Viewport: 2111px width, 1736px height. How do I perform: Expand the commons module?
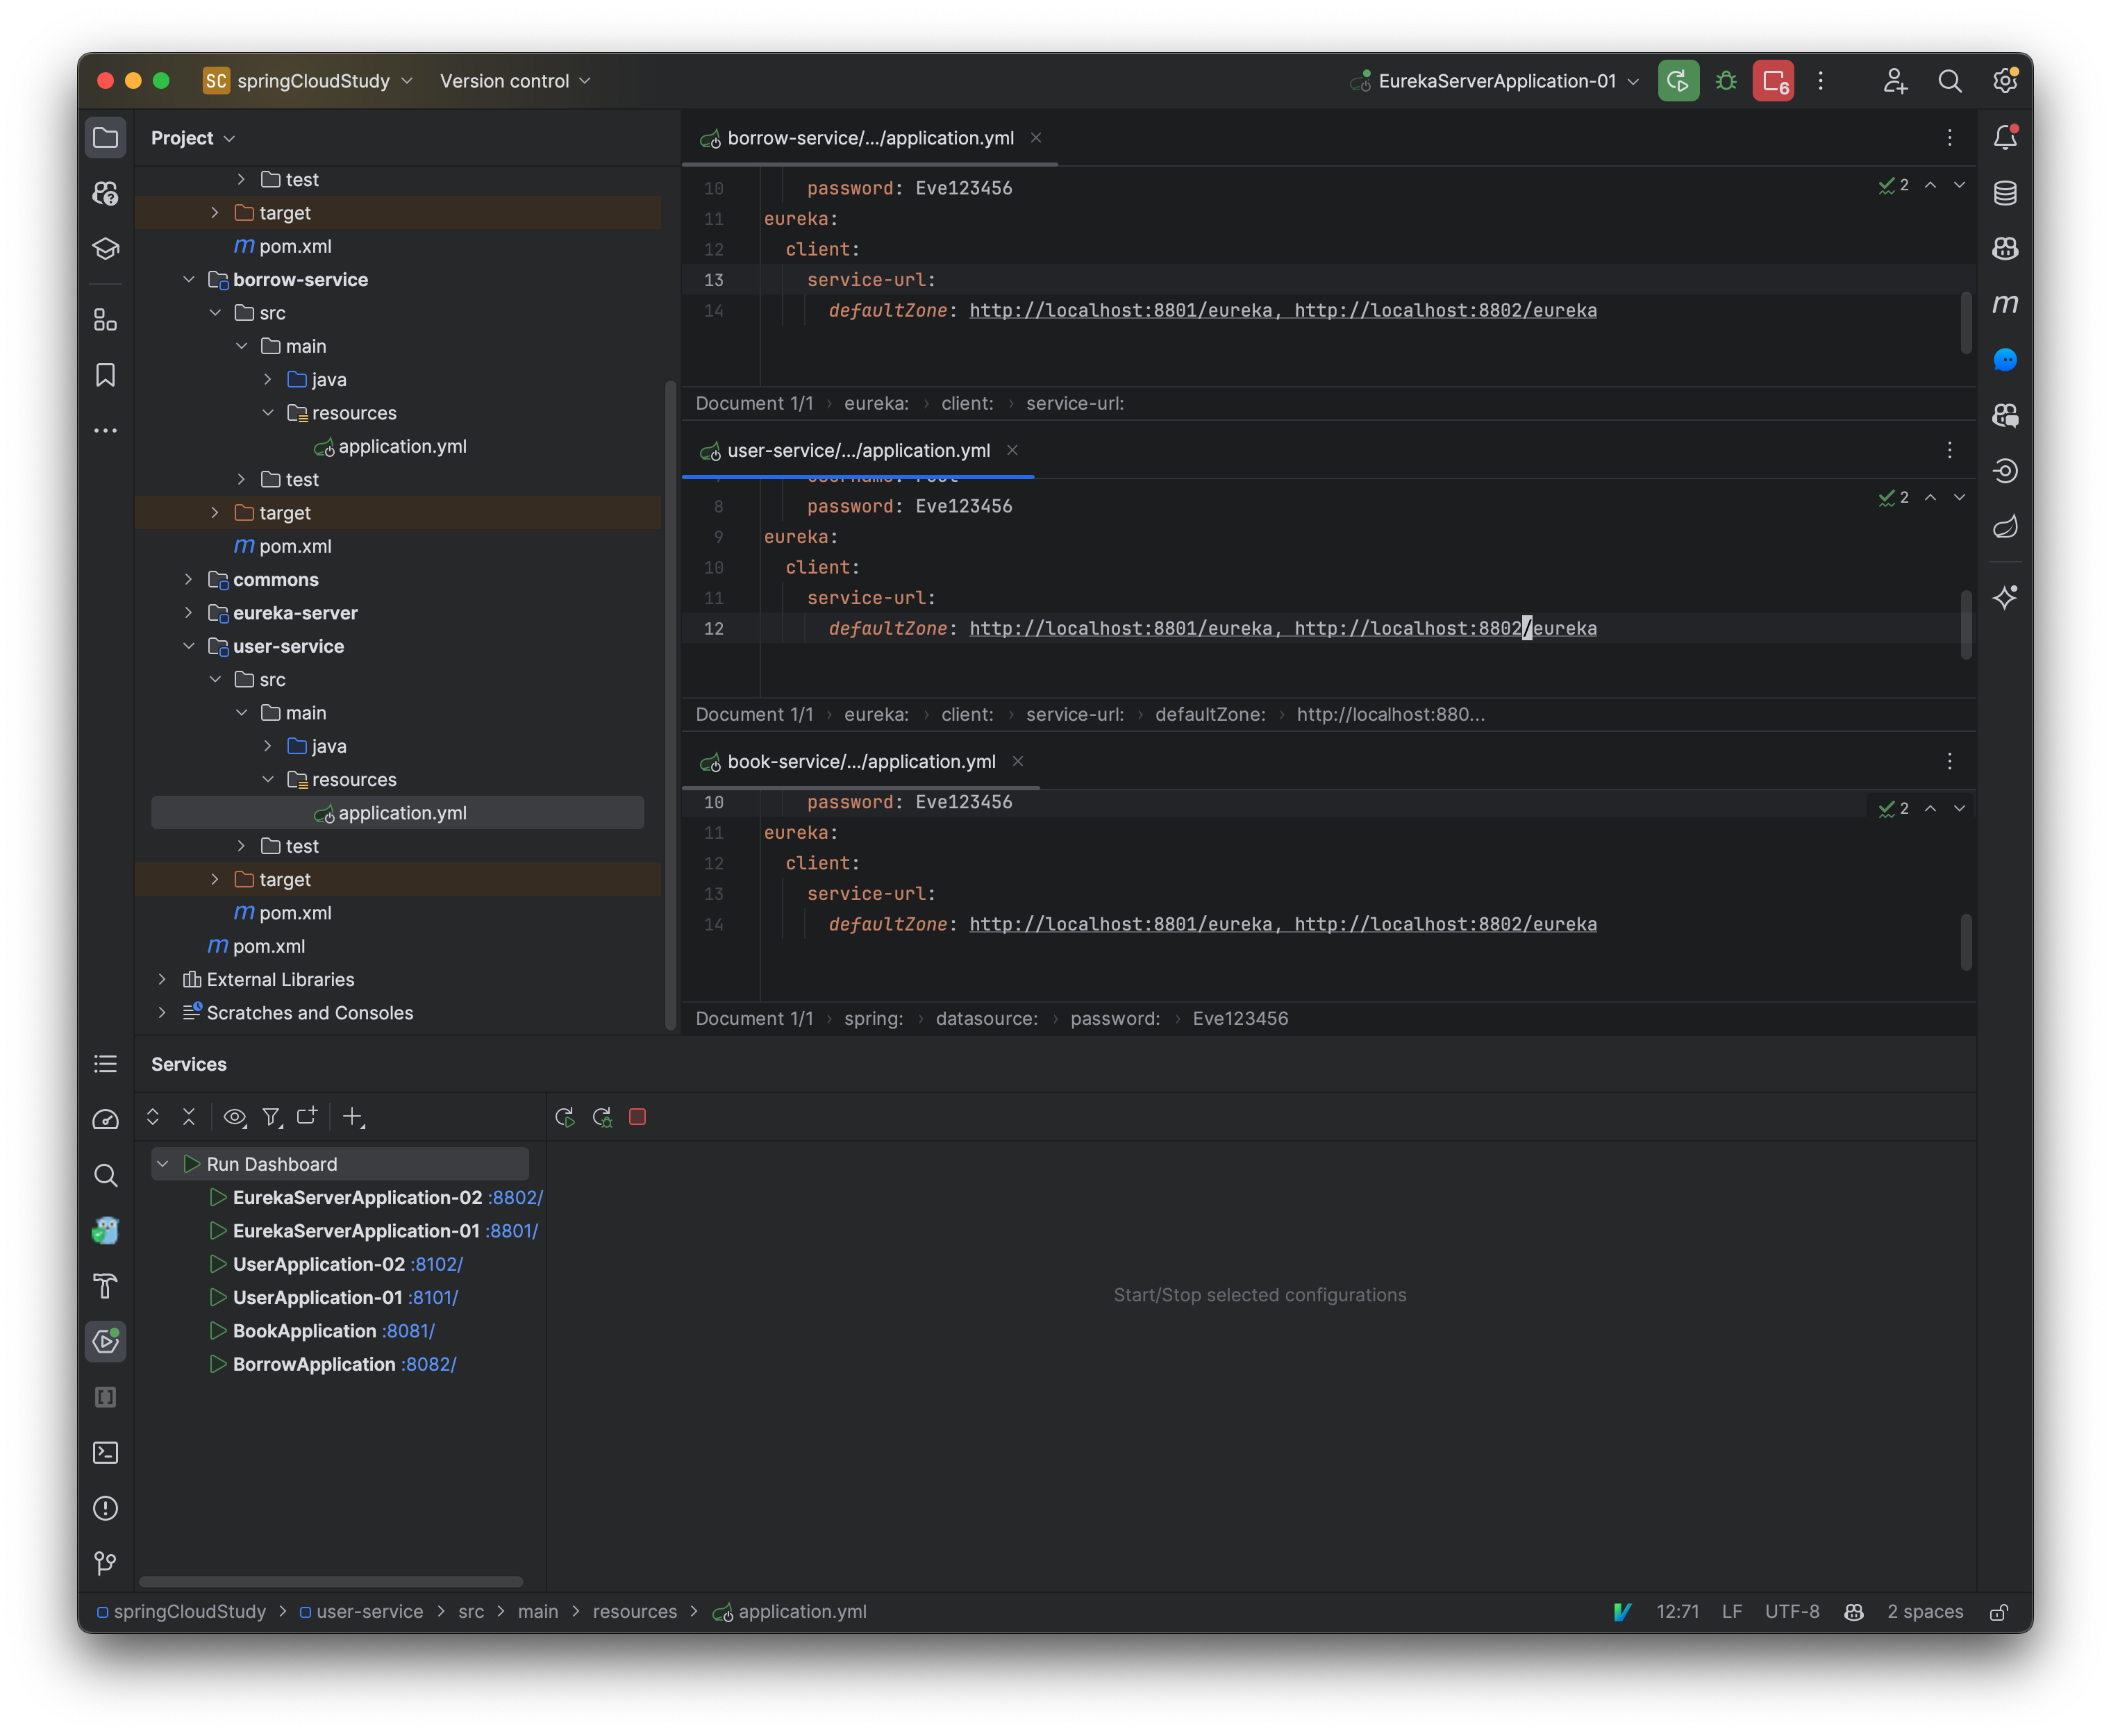[x=189, y=580]
